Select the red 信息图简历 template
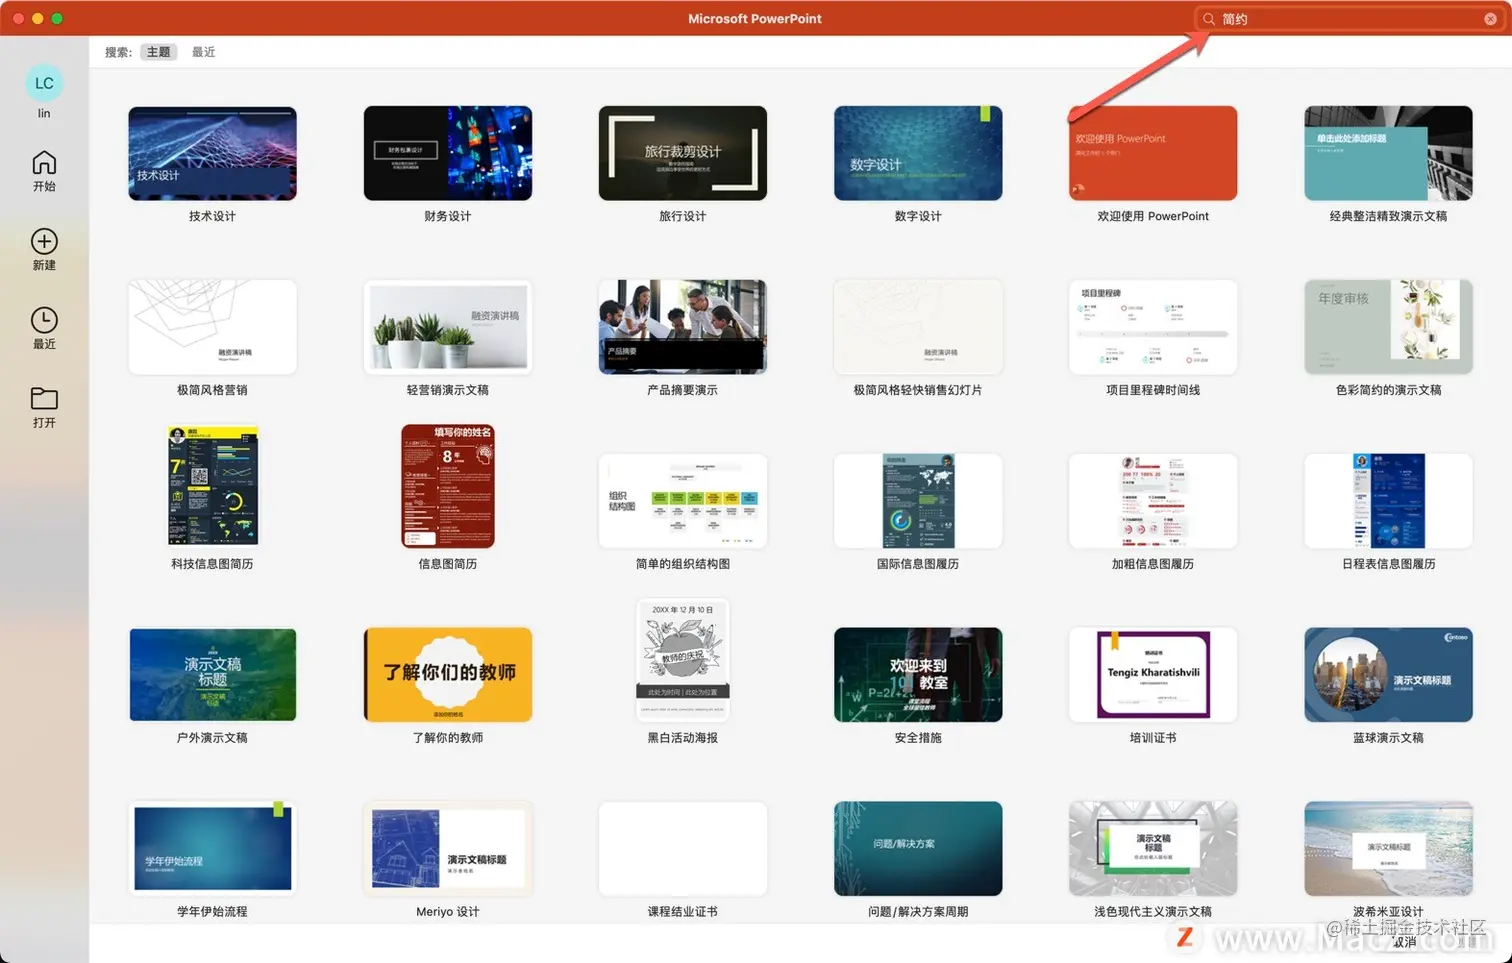 tap(448, 486)
